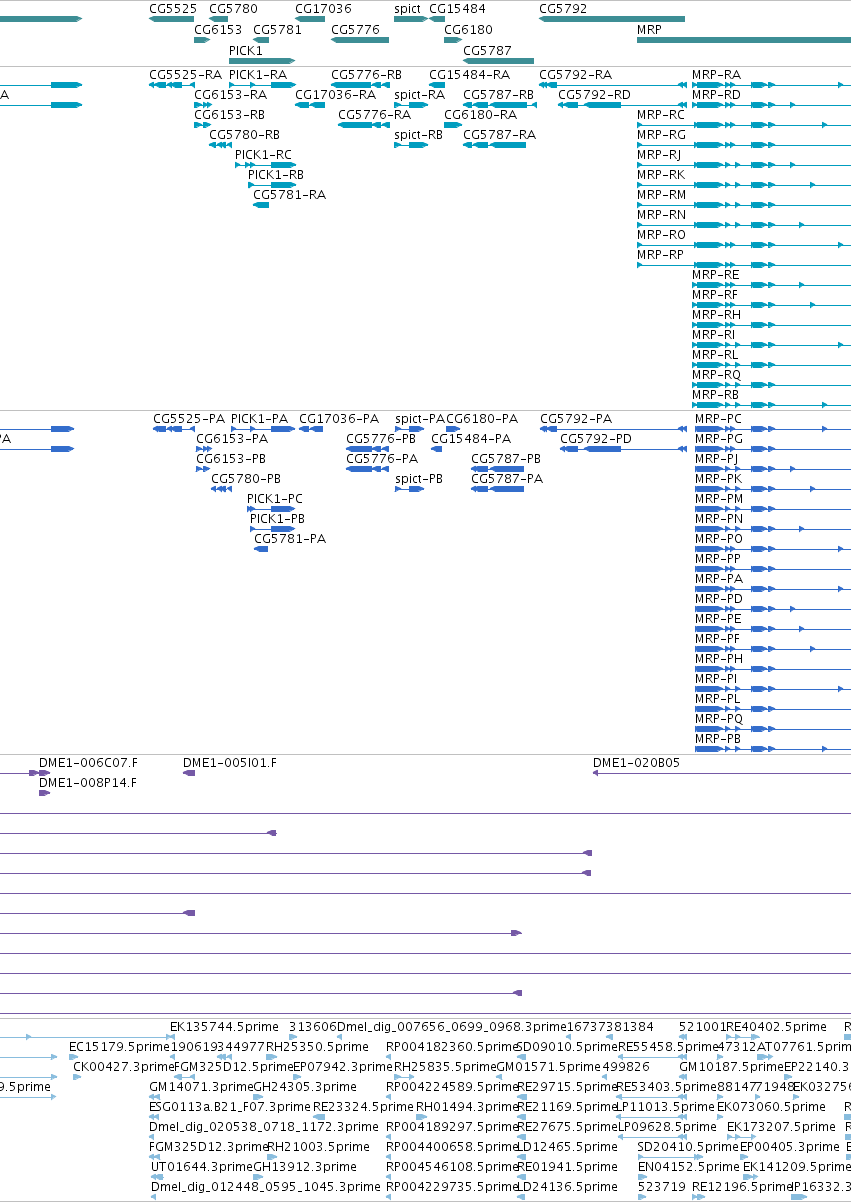Click protein label CG5787-PB
The height and width of the screenshot is (1202, 851).
tap(506, 459)
